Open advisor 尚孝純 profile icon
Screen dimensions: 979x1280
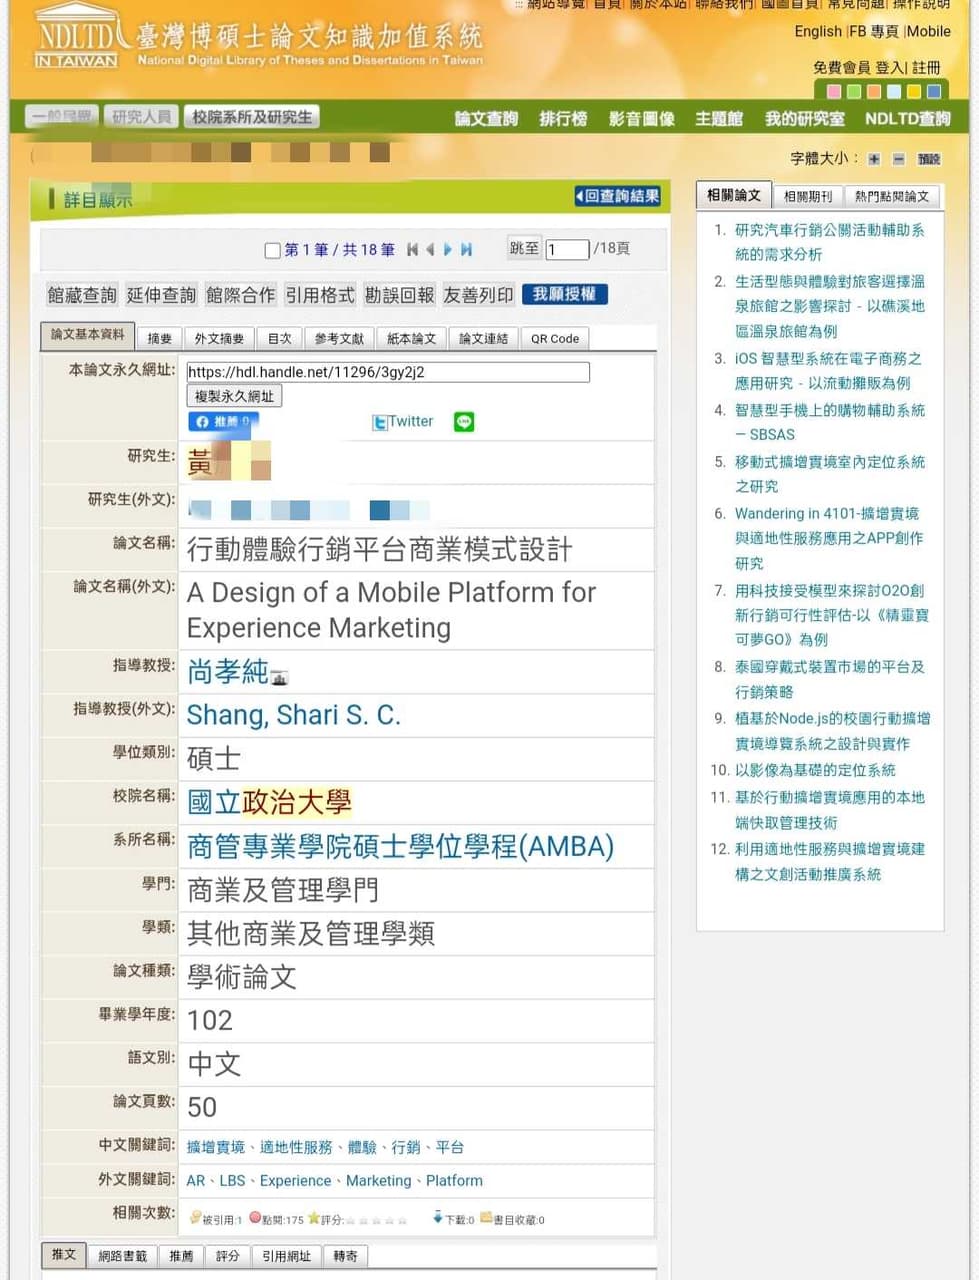pos(279,677)
